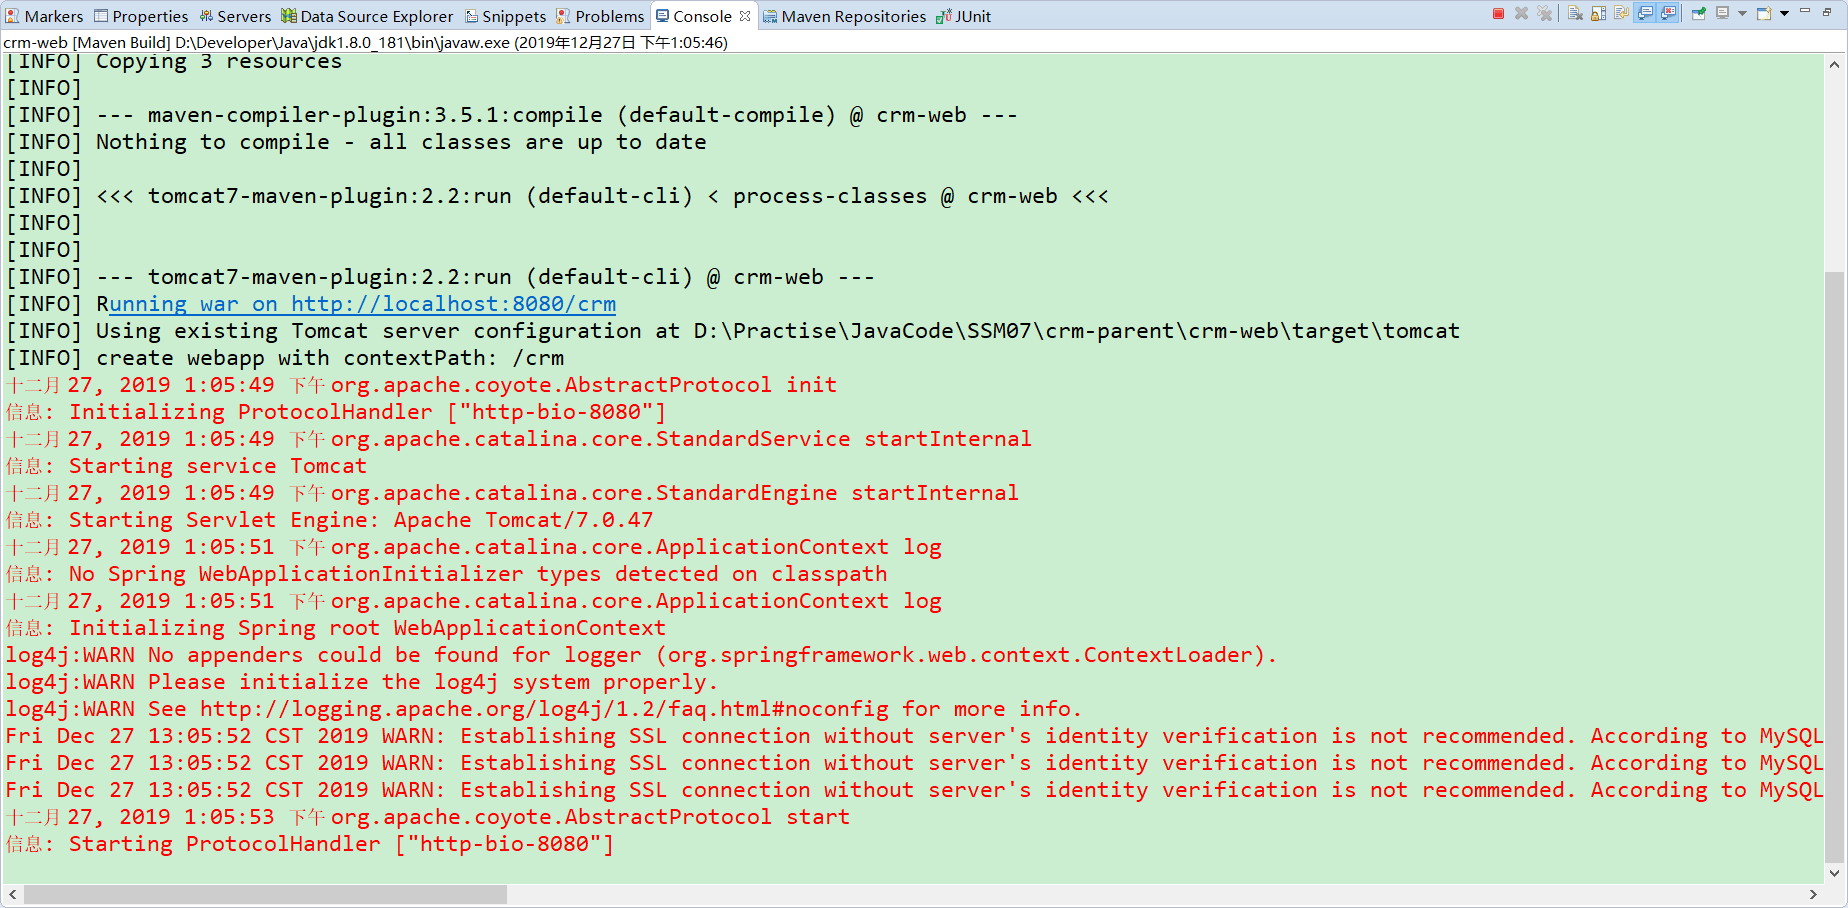Enable word wrap in the console
This screenshot has height=908, width=1848.
1622,13
